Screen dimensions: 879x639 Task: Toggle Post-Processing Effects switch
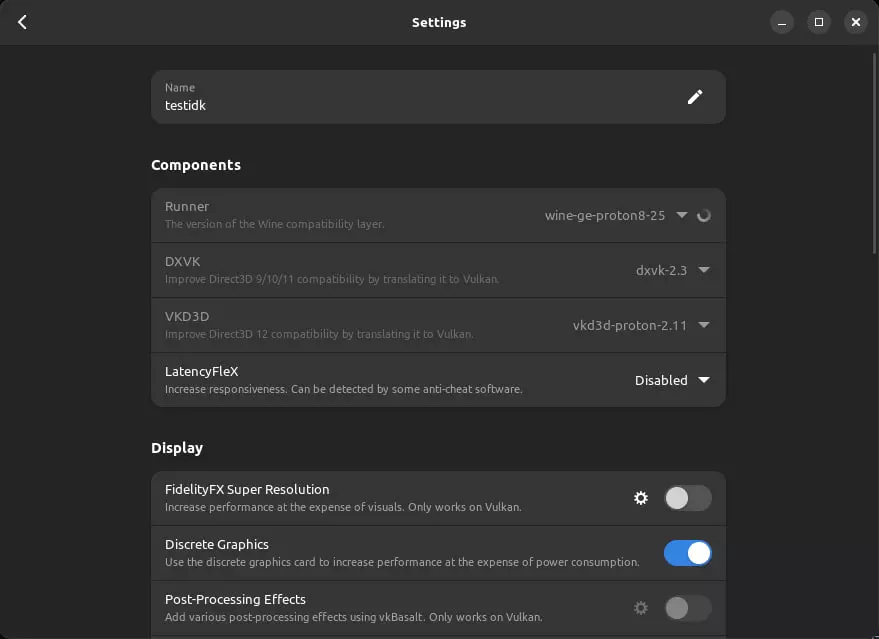[x=688, y=607]
